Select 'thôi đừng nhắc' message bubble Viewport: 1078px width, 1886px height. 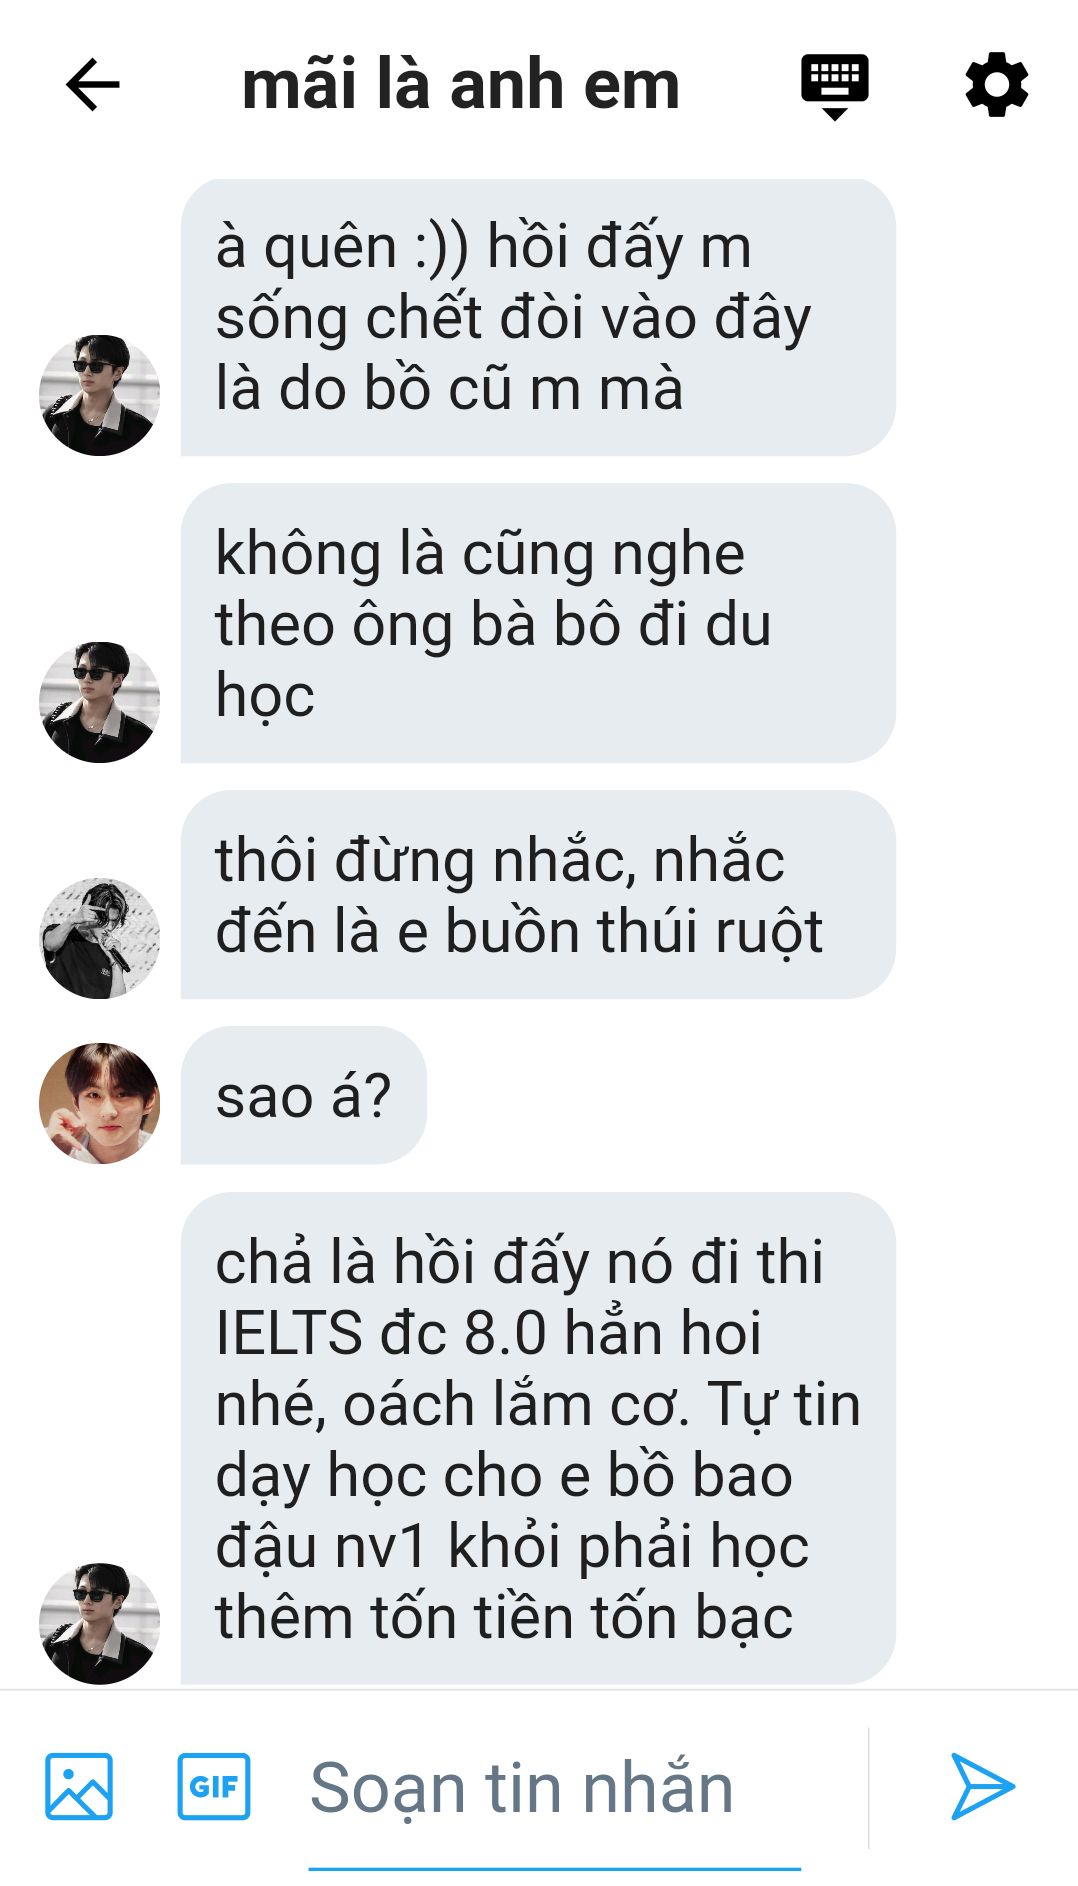tap(538, 895)
